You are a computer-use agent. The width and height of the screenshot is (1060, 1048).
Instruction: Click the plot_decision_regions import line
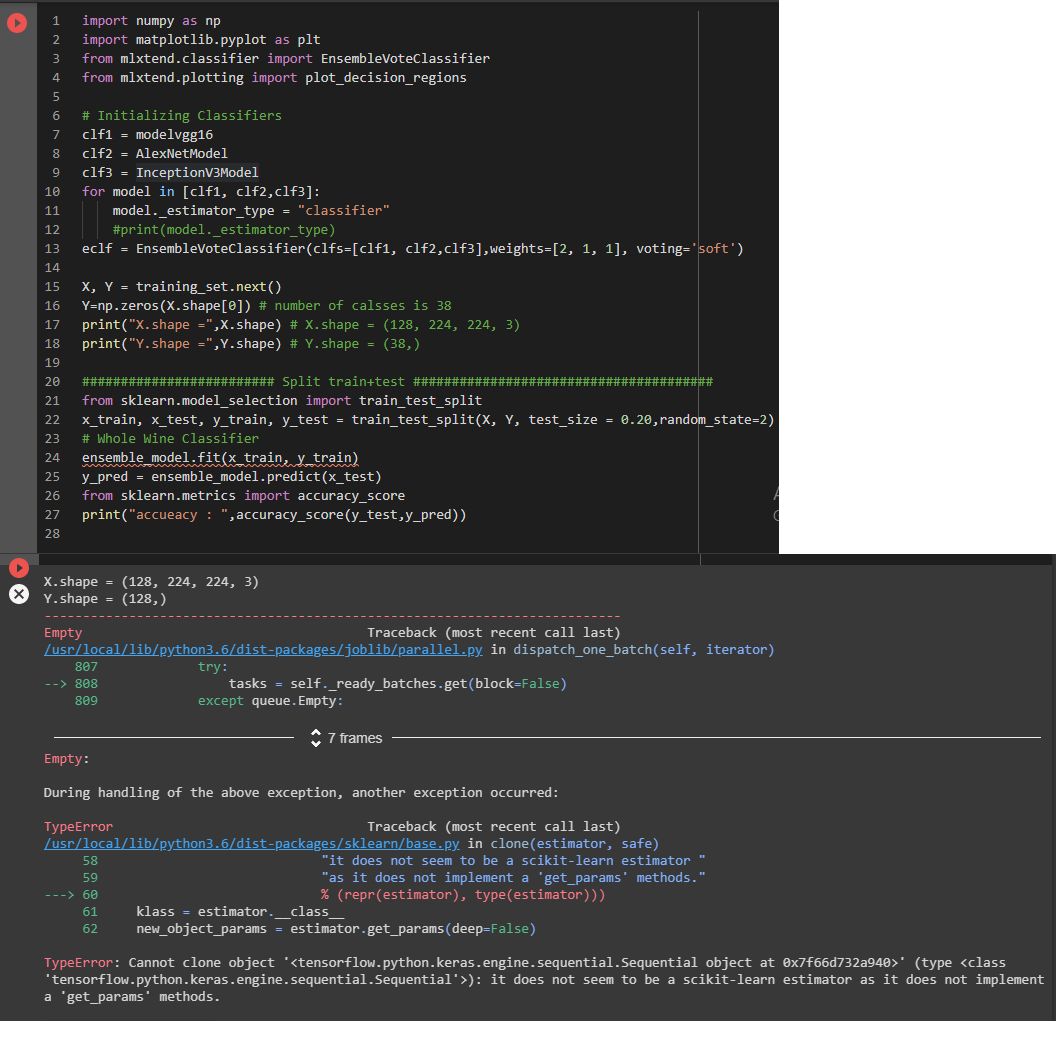point(274,78)
